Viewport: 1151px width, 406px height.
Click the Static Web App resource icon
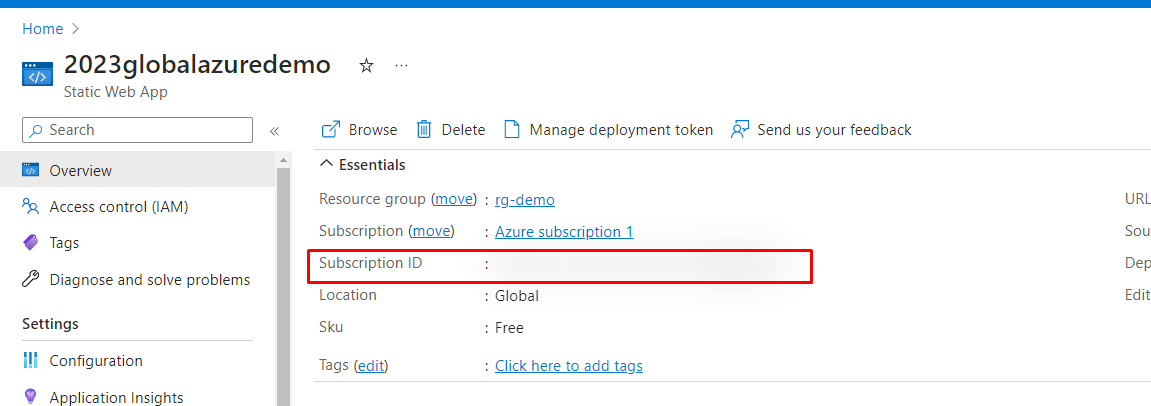click(x=37, y=74)
